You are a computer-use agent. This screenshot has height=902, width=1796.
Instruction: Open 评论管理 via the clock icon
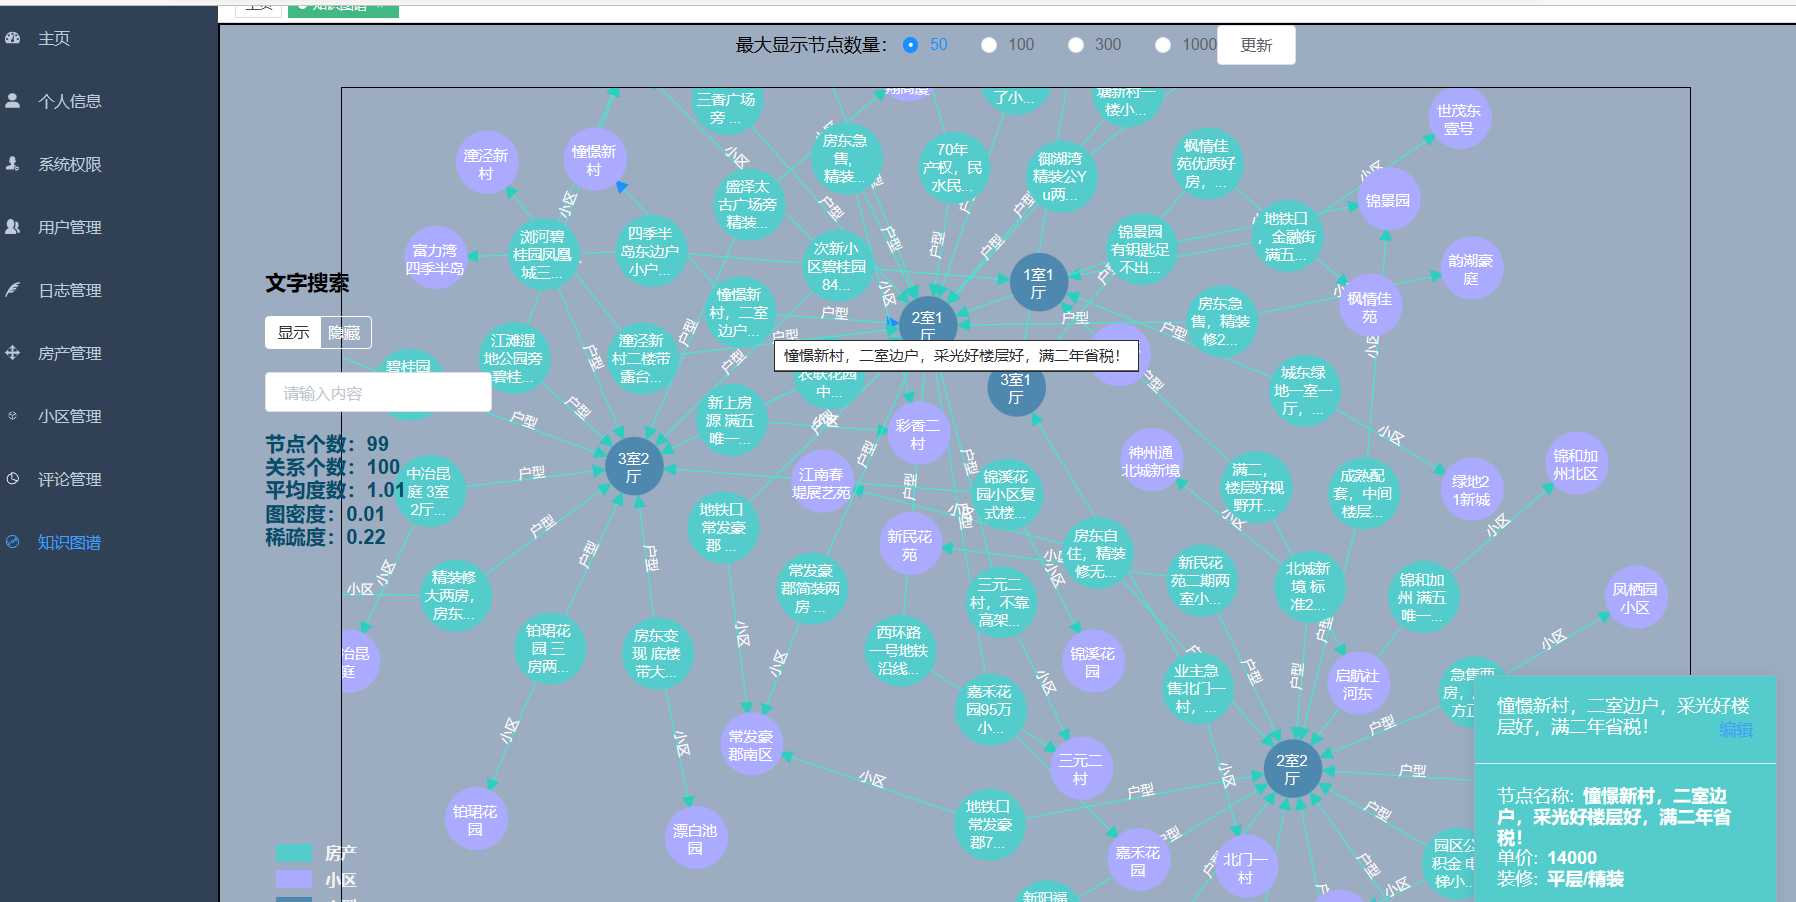[10, 479]
